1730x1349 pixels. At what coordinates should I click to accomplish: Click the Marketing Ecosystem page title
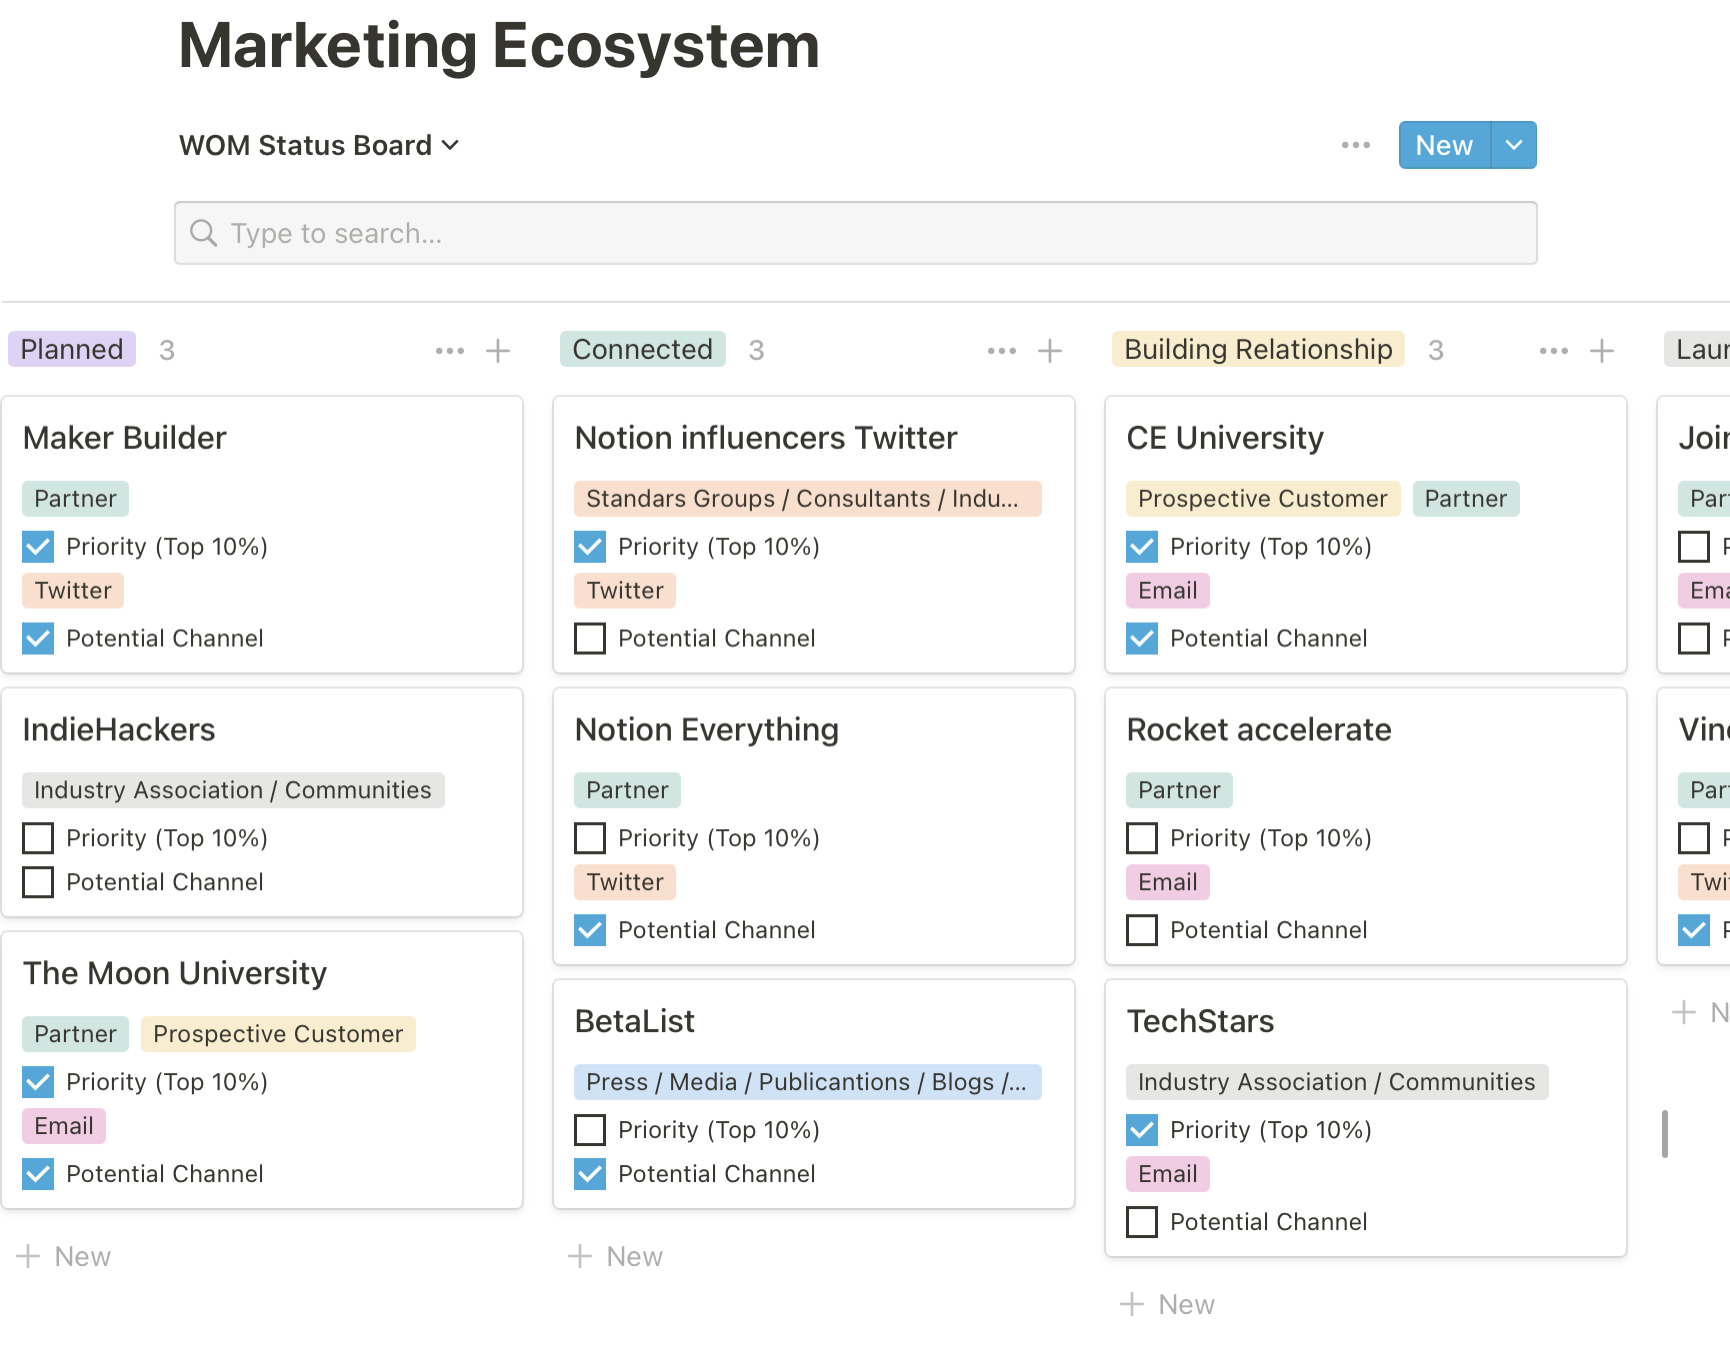tap(499, 46)
